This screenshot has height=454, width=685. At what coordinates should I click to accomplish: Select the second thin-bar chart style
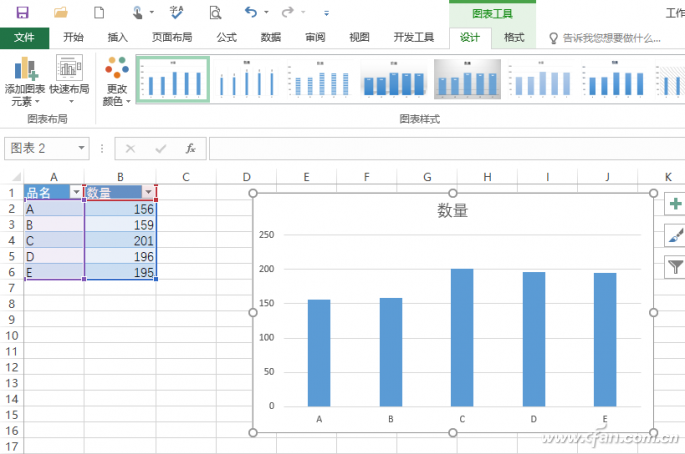(x=246, y=79)
